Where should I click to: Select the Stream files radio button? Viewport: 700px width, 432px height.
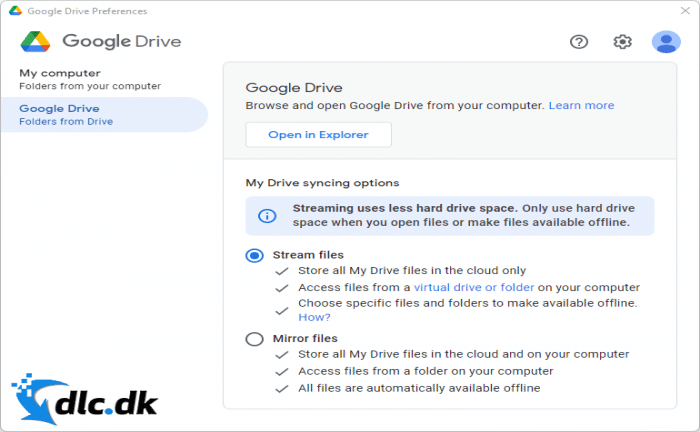coord(254,255)
